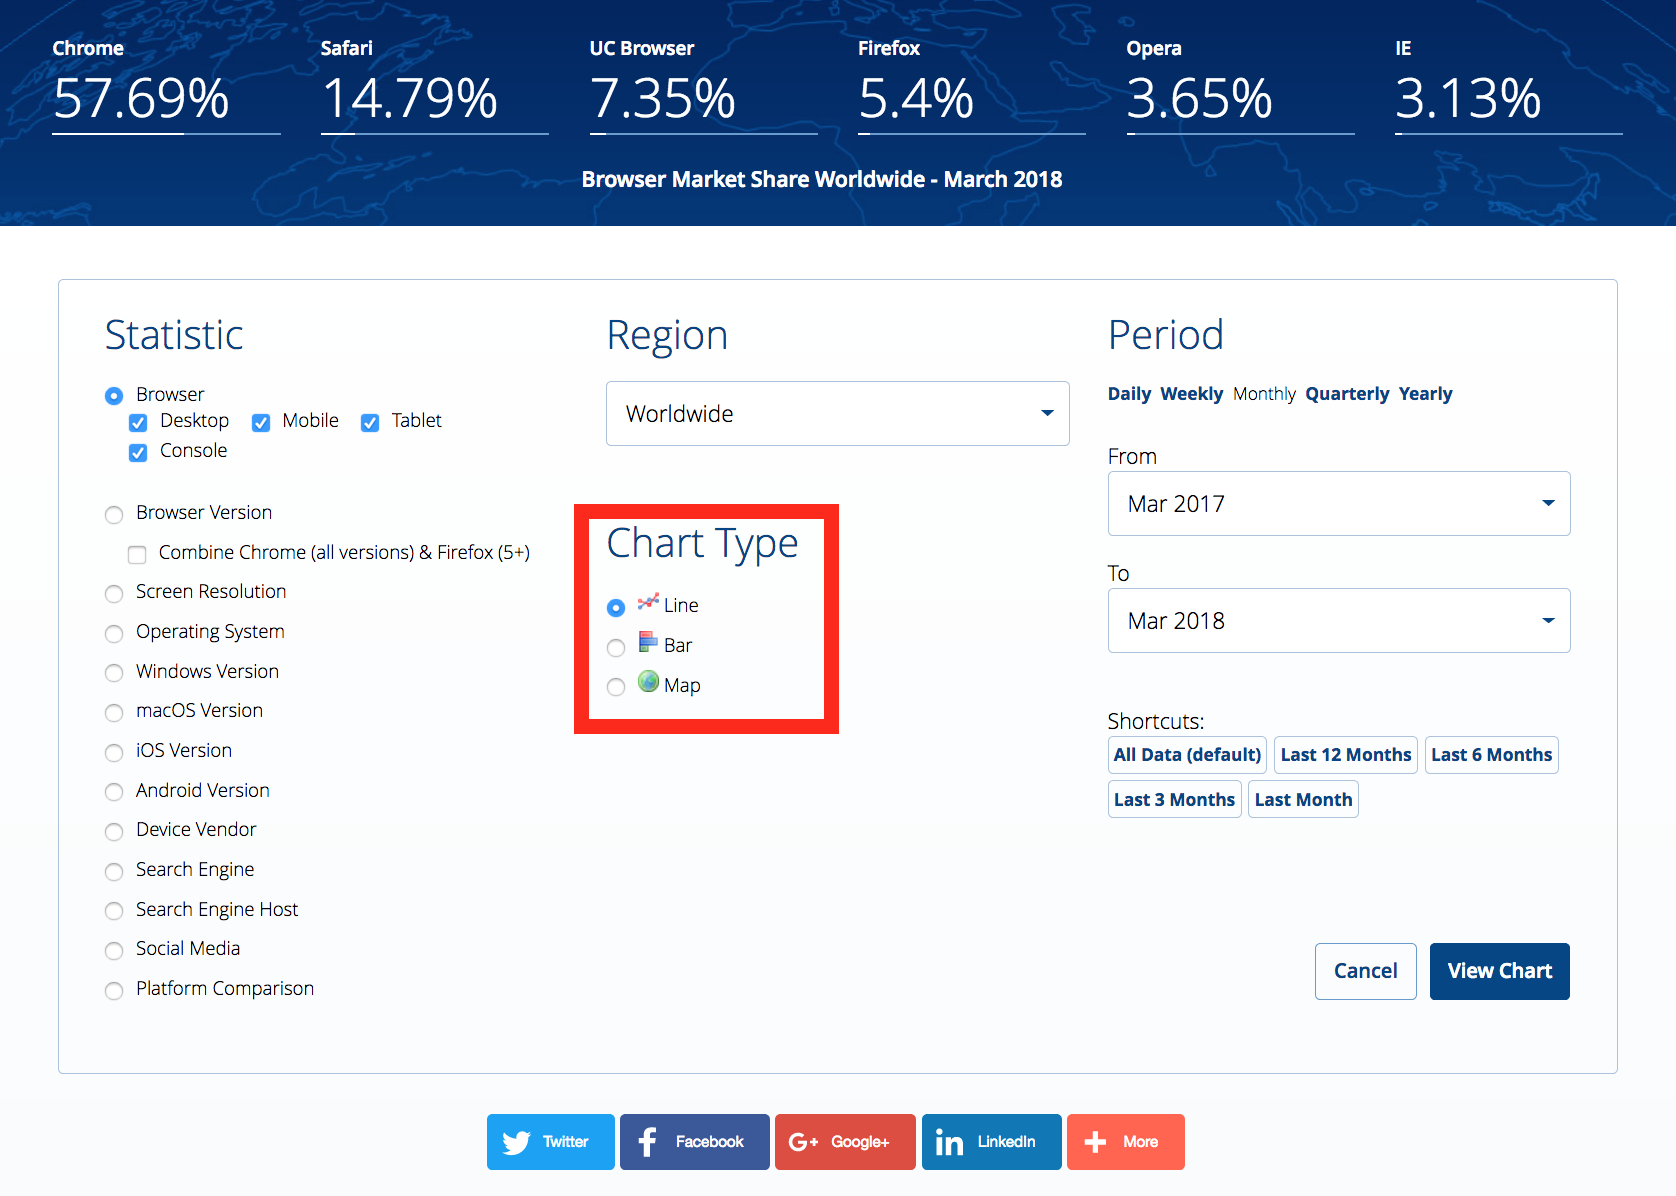Viewport: 1676px width, 1196px height.
Task: Select Search Engine Host radio button
Action: 114,911
